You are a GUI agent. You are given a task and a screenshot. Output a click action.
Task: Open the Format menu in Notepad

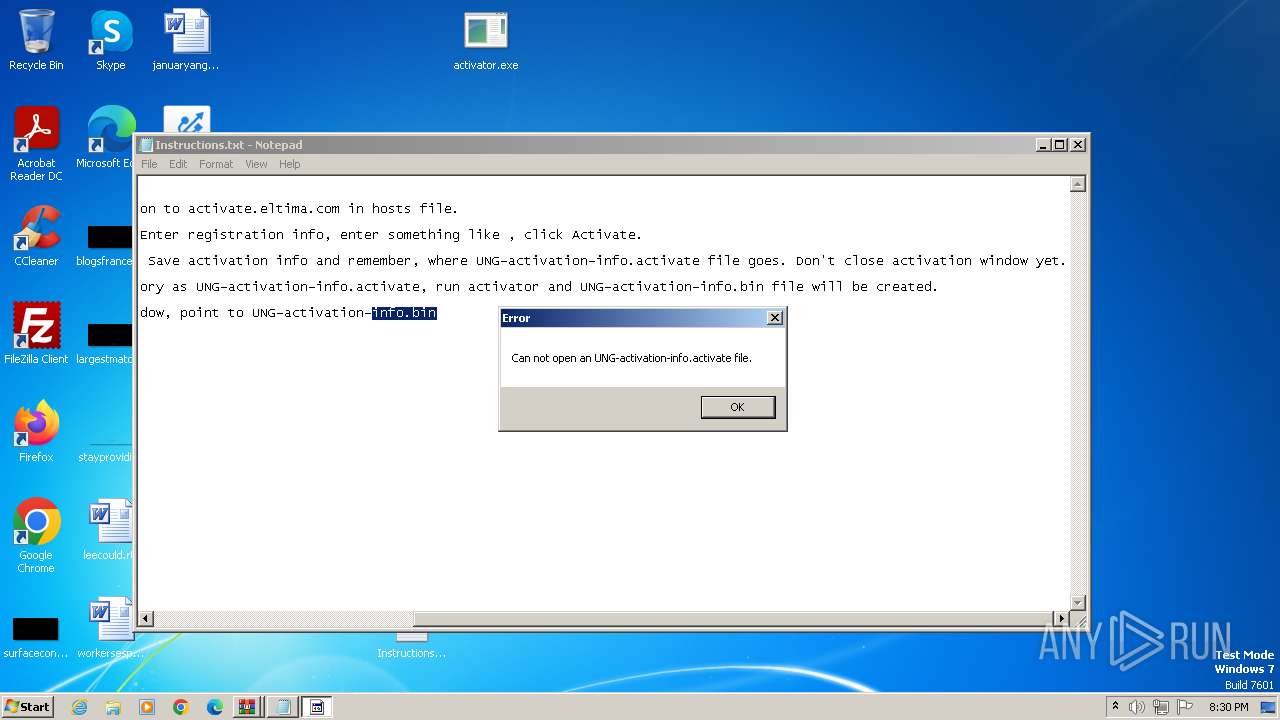coord(216,164)
